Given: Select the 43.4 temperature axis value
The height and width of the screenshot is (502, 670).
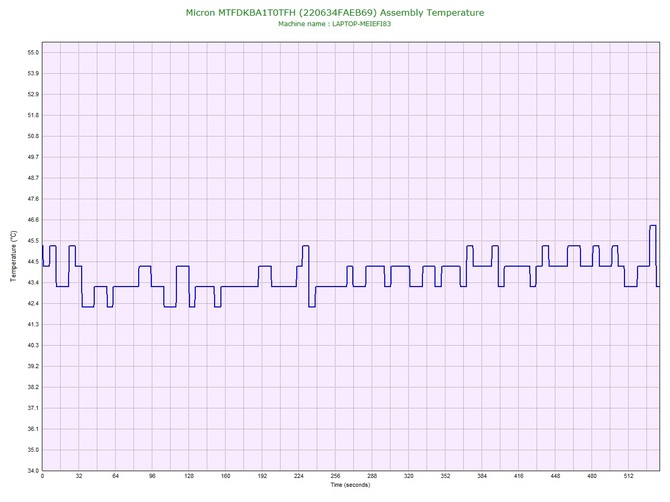Looking at the screenshot, I should (33, 282).
